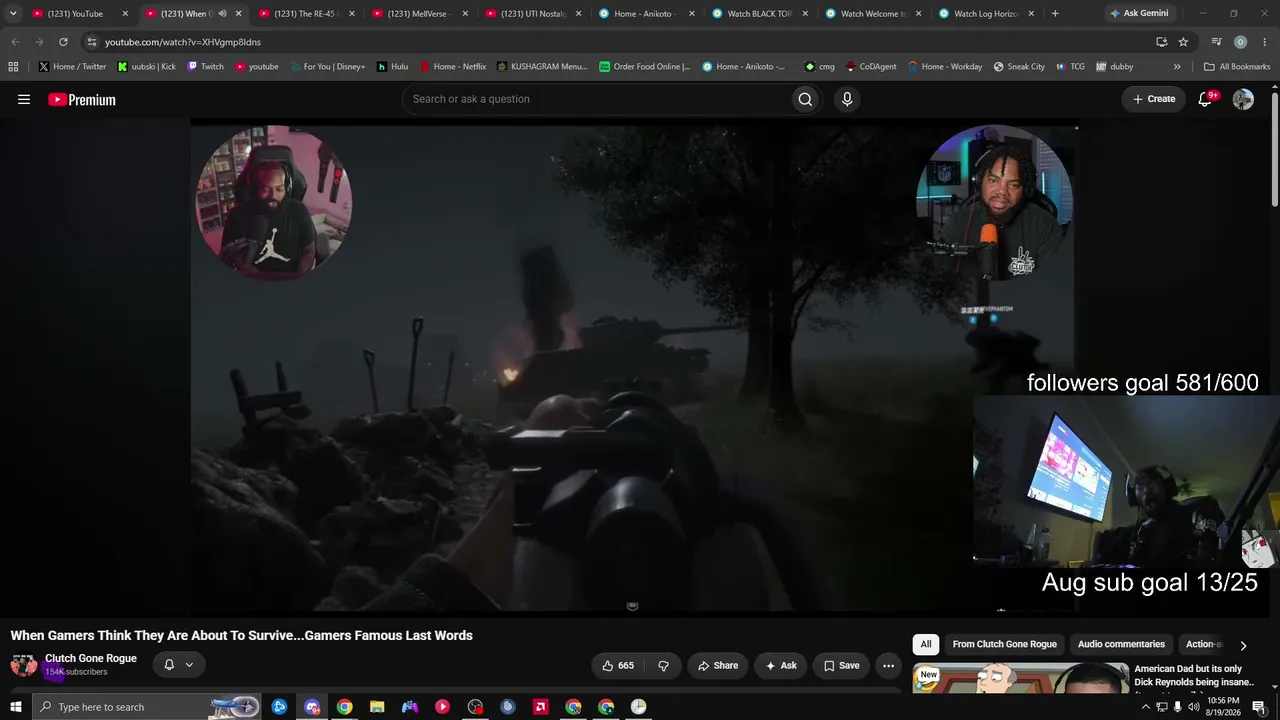The height and width of the screenshot is (720, 1280).
Task: Open the Twitch bookmark
Action: (x=205, y=67)
